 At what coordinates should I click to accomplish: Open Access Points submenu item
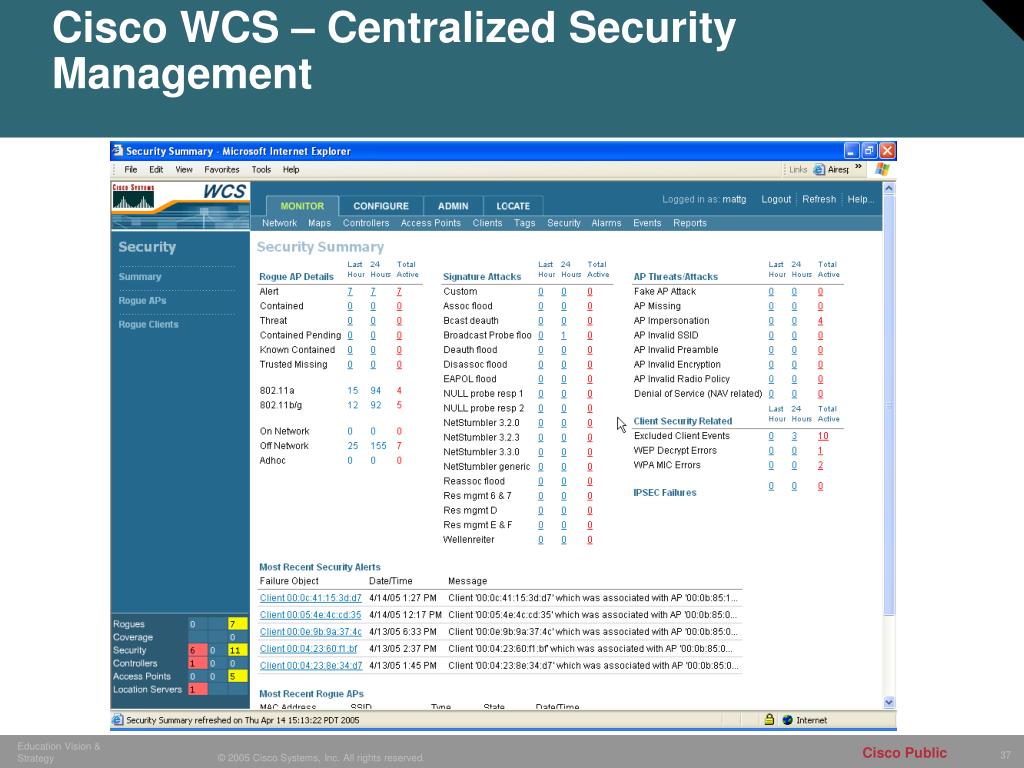tap(430, 223)
